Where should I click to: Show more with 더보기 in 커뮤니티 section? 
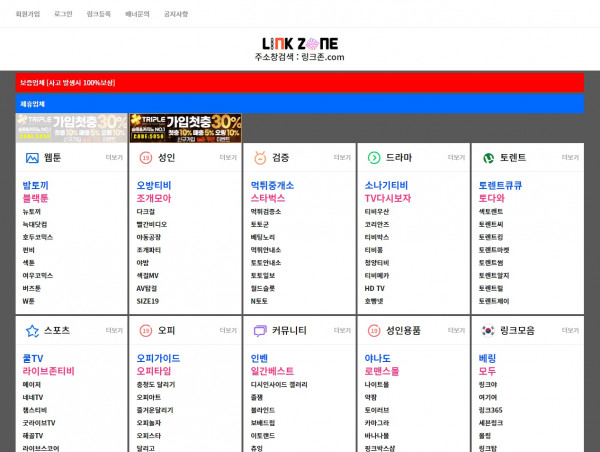point(341,330)
